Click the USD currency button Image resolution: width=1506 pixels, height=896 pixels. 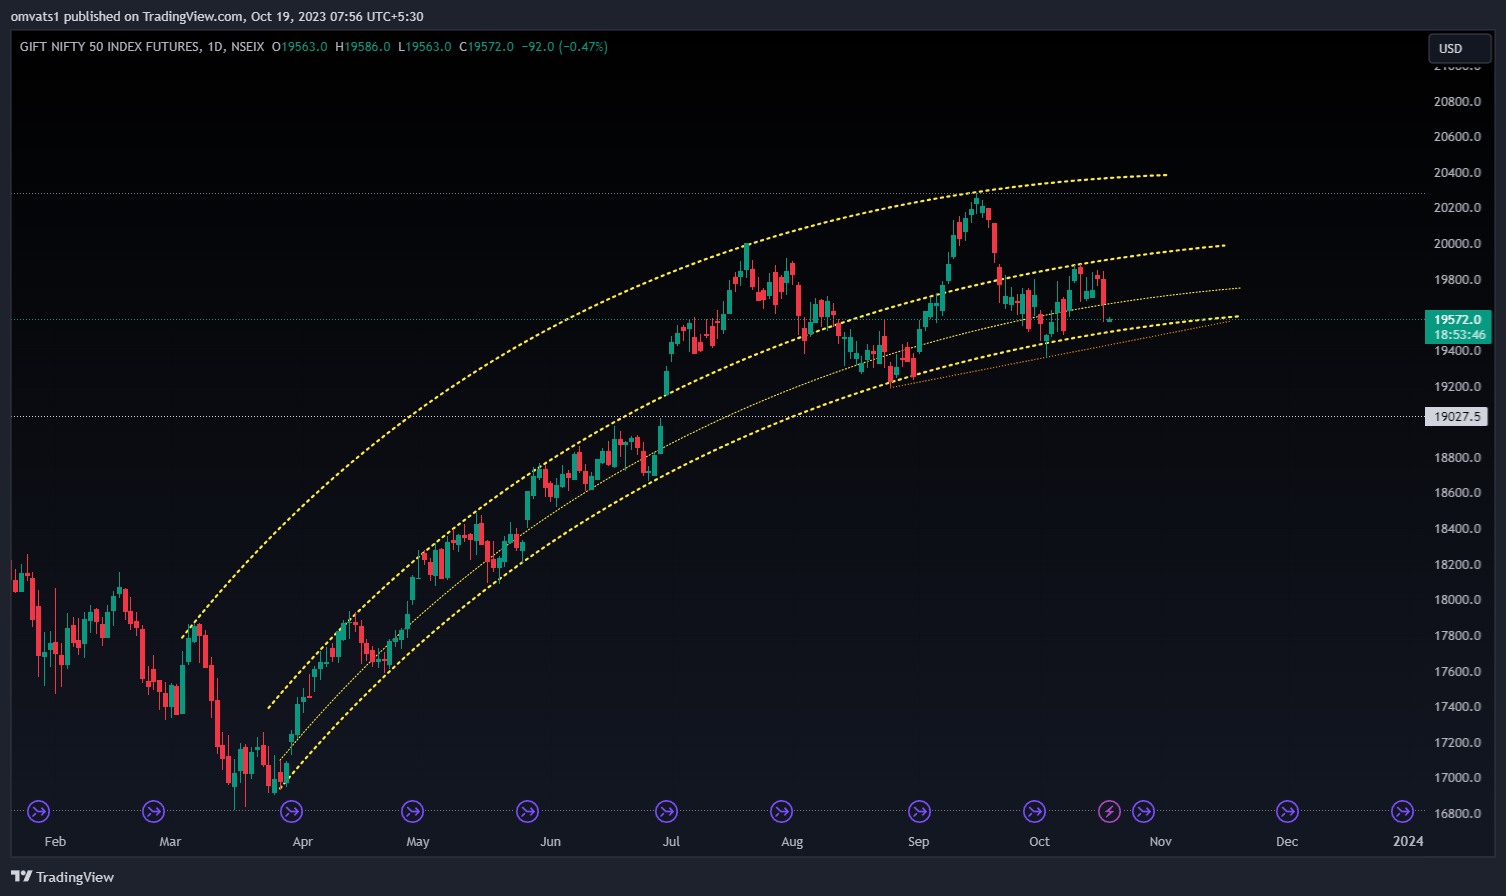(x=1459, y=48)
